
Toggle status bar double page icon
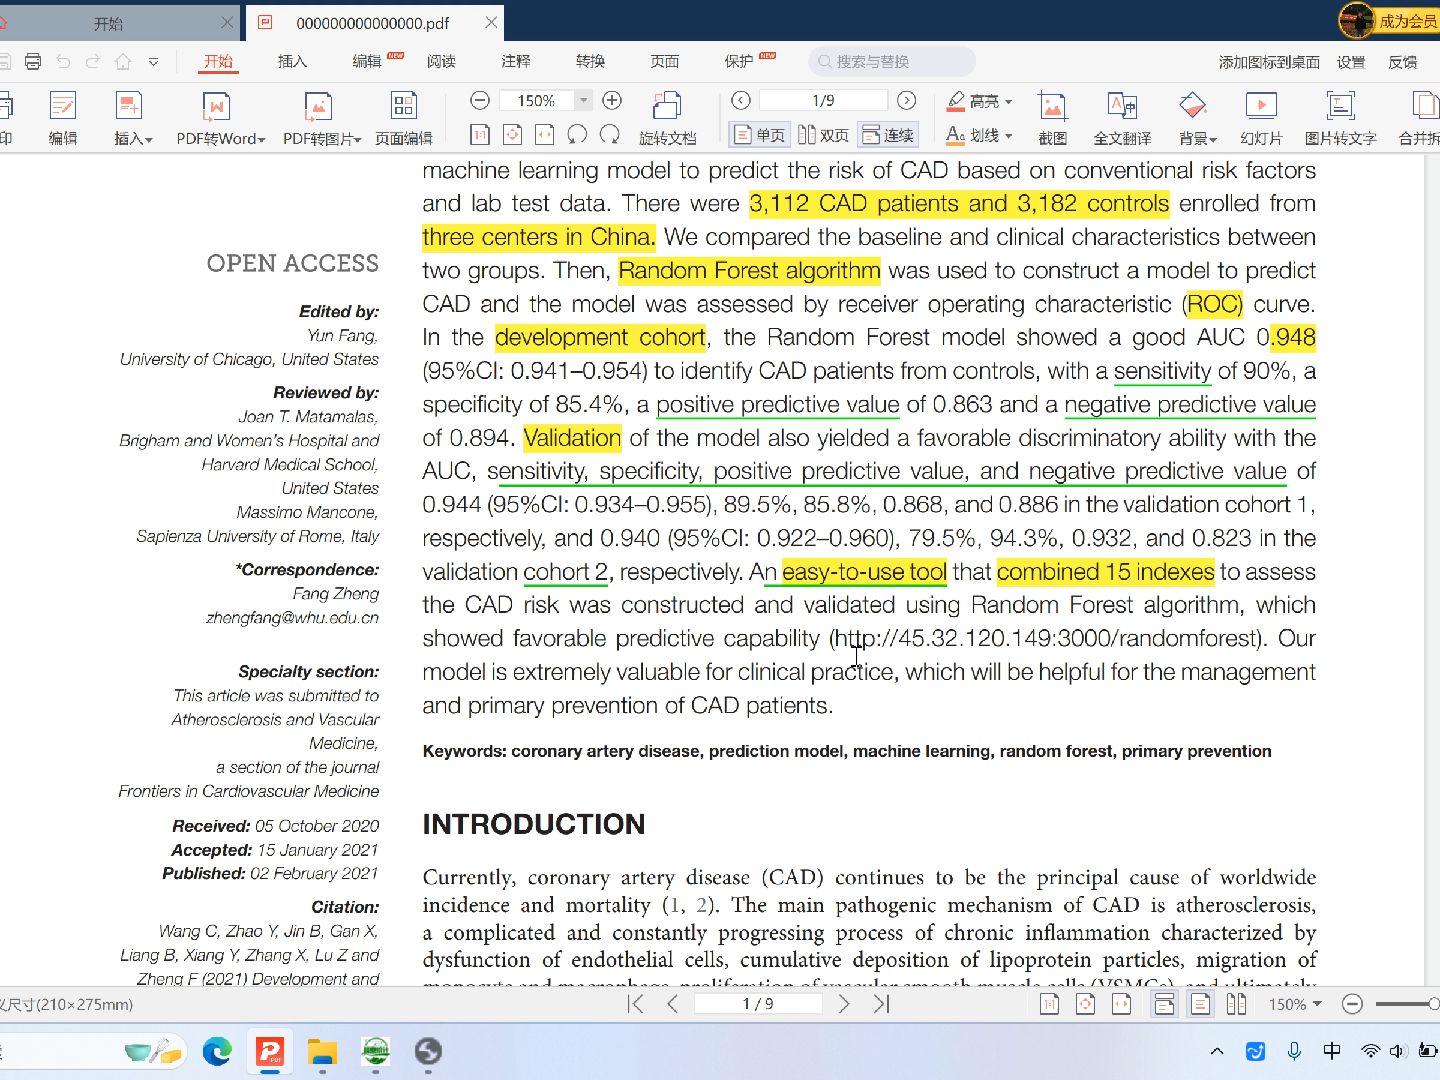coord(1236,1004)
